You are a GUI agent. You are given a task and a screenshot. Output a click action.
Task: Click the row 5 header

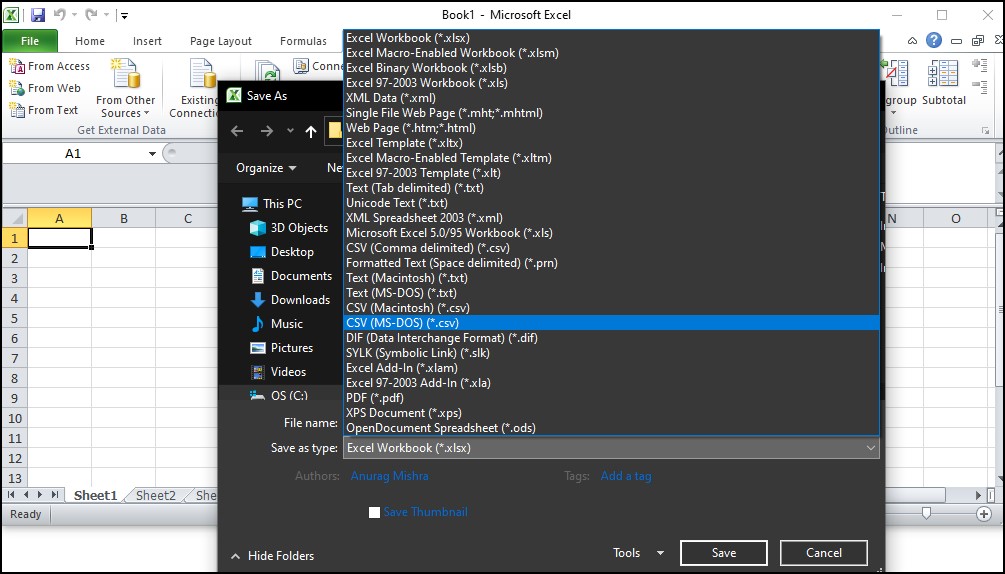coord(14,318)
